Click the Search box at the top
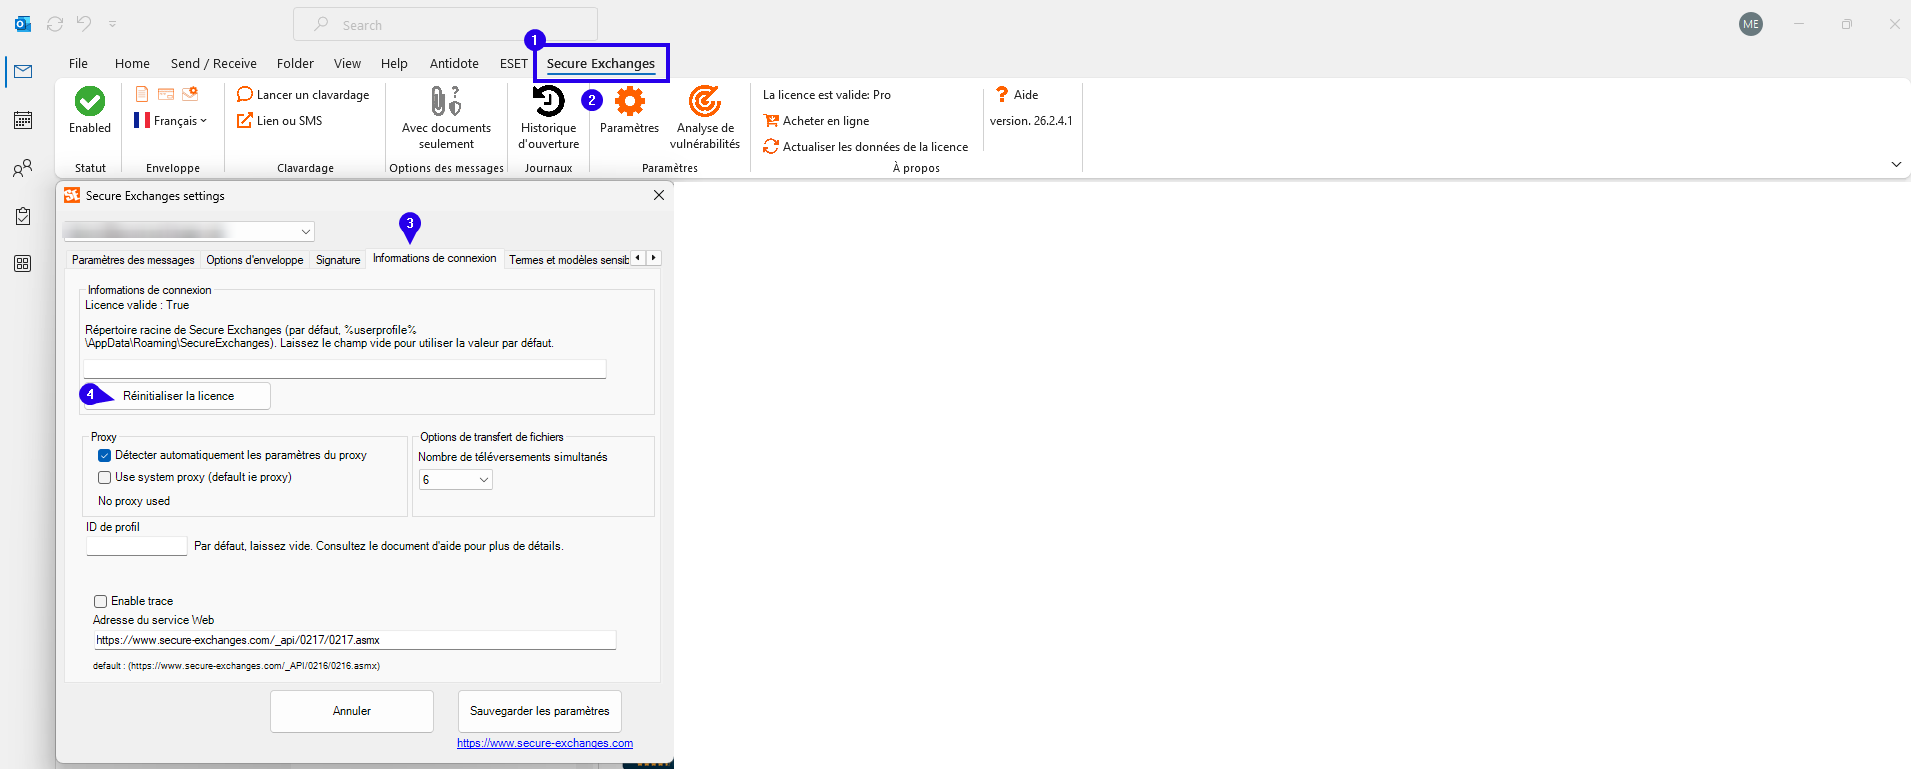Viewport: 1911px width, 769px height. [x=445, y=24]
